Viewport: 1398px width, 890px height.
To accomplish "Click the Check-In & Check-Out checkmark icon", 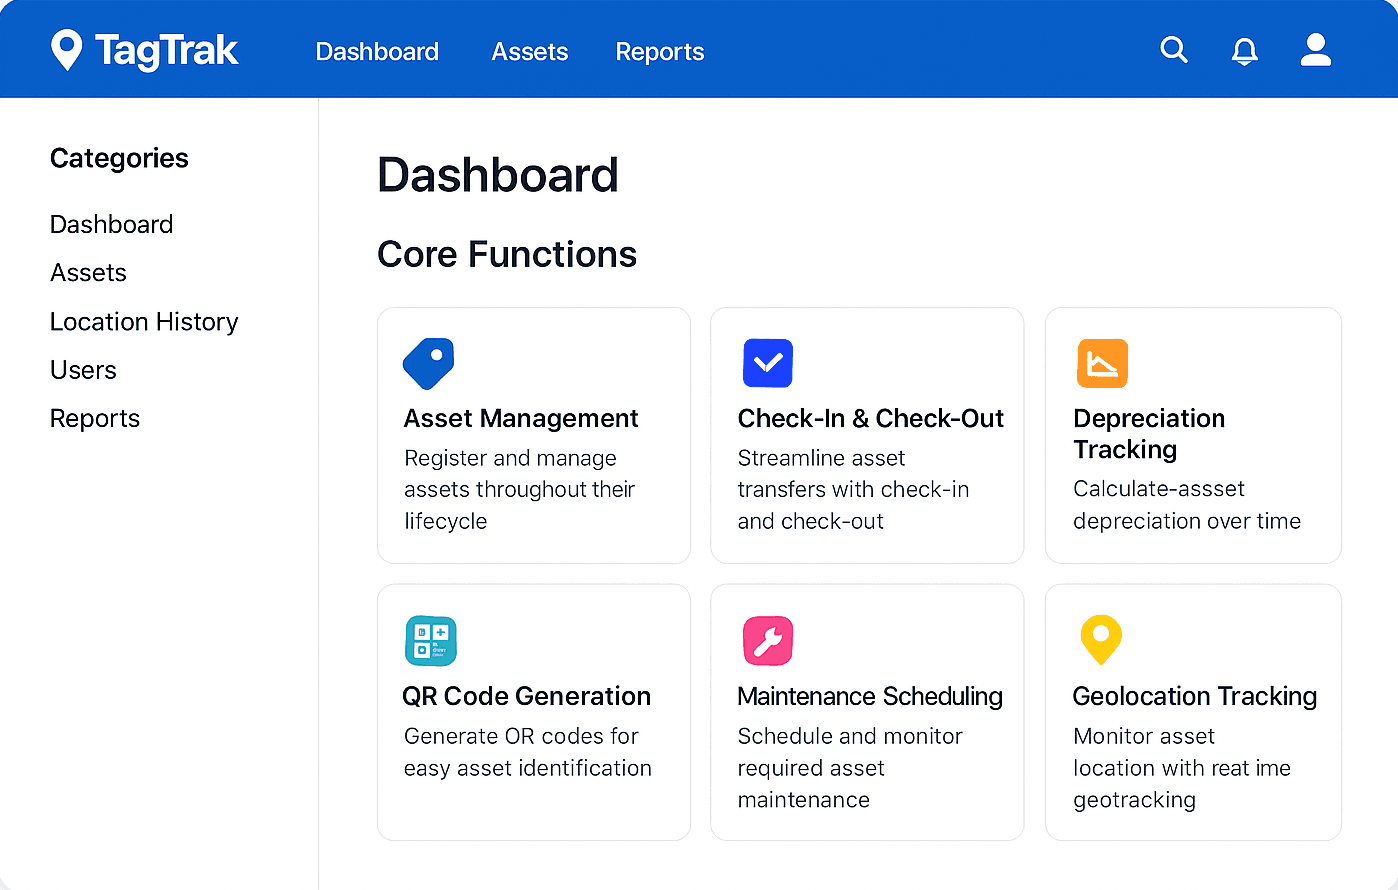I will coord(768,363).
